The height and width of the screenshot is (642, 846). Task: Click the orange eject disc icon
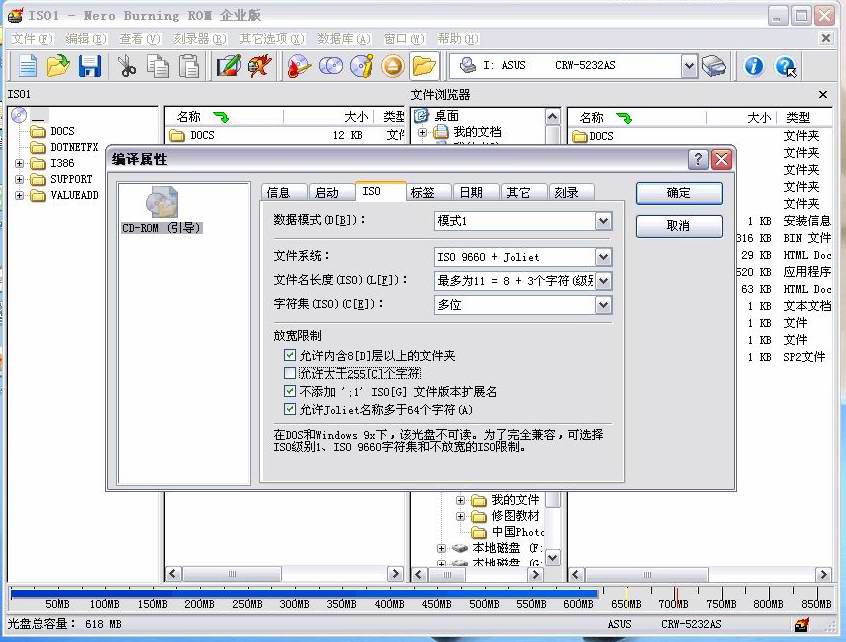point(393,66)
